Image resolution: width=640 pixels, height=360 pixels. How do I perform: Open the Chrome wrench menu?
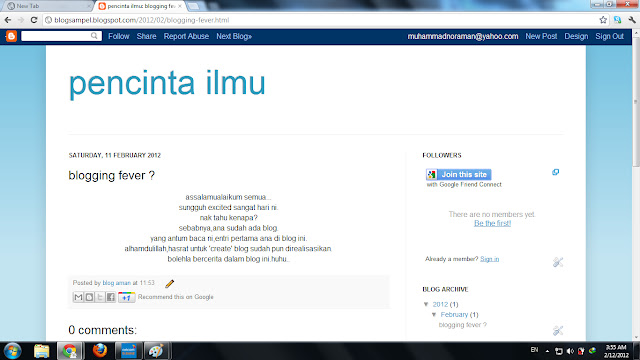[x=632, y=20]
